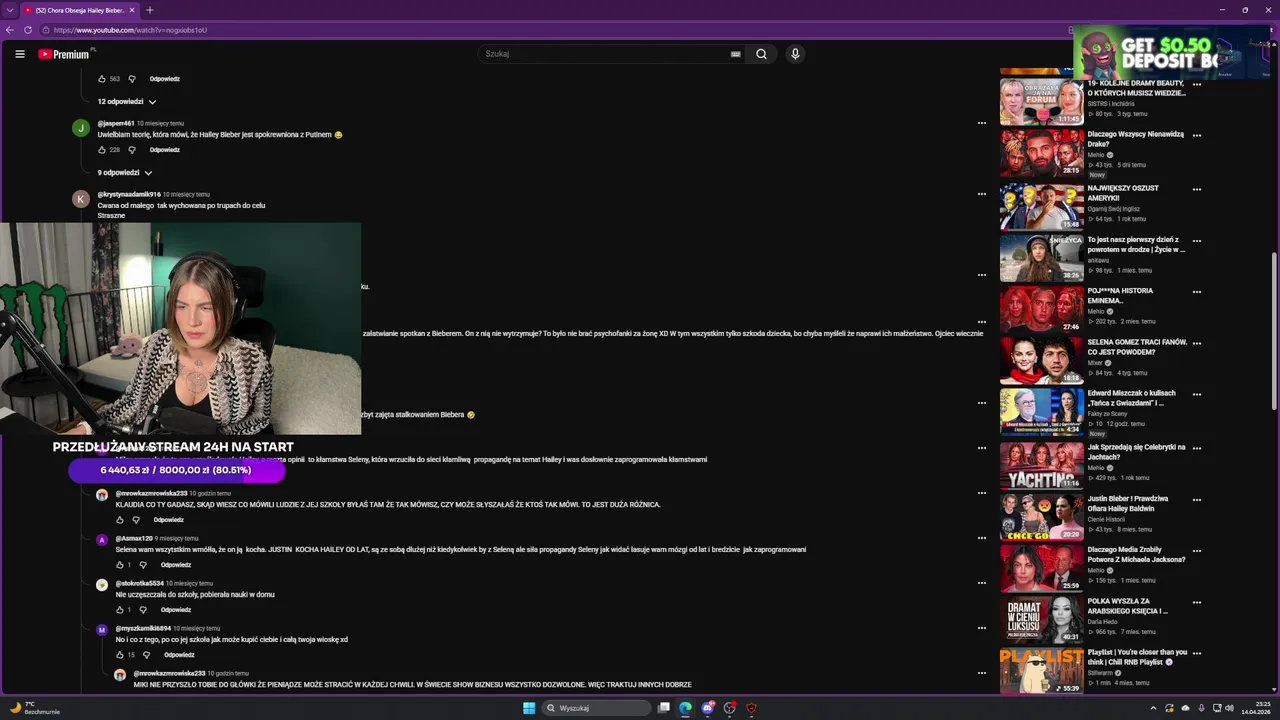Open Microsoft Edge from the taskbar
Image resolution: width=1280 pixels, height=720 pixels.
tap(685, 708)
